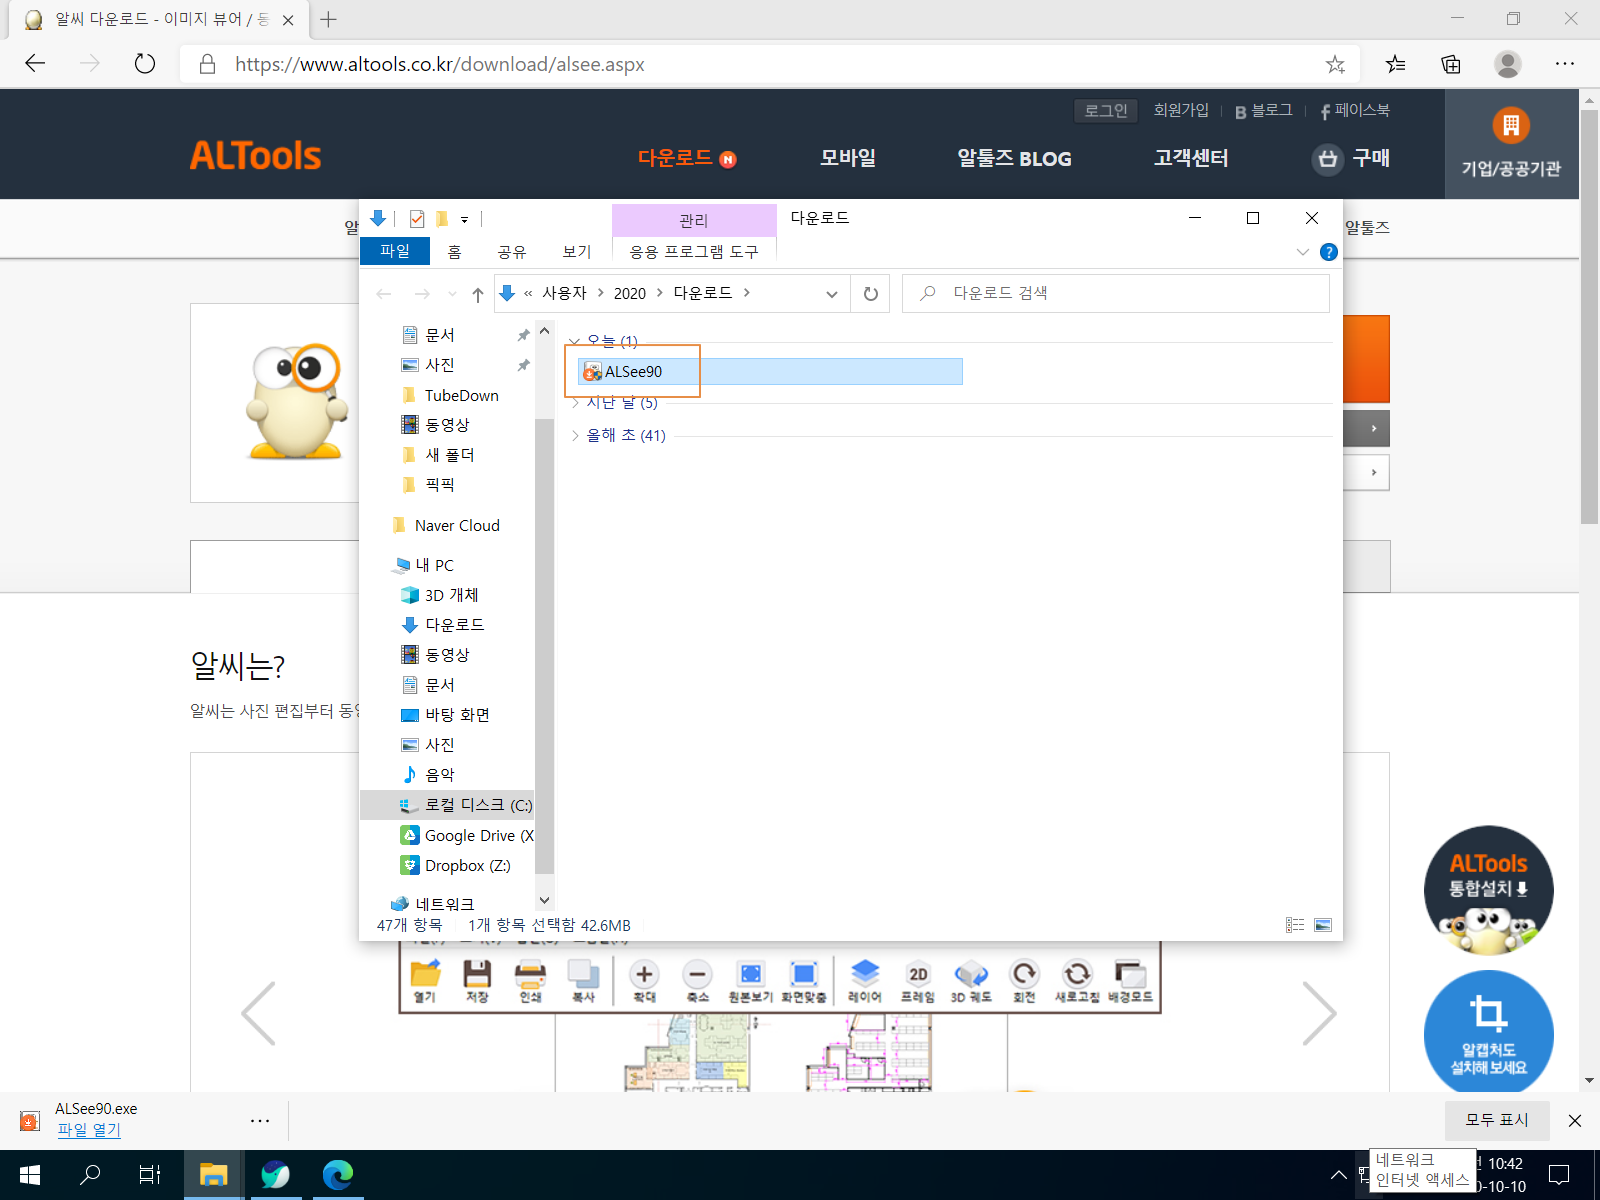The width and height of the screenshot is (1600, 1200).
Task: Open TubeDown folder in navigation pane
Action: [461, 395]
